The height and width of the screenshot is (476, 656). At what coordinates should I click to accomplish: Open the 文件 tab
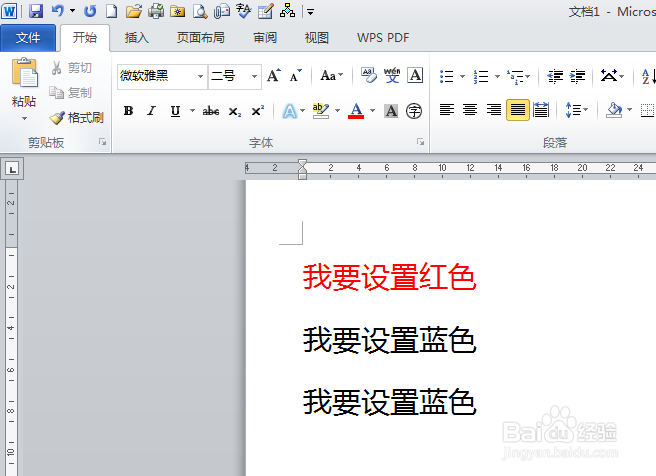coord(28,38)
